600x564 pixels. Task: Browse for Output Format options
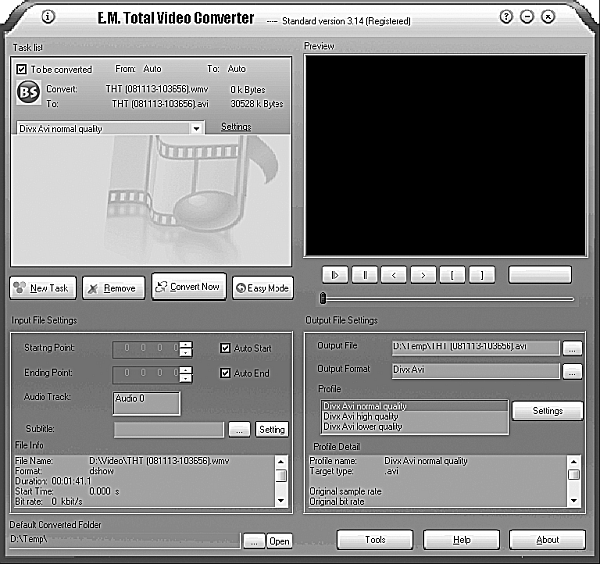(x=572, y=372)
